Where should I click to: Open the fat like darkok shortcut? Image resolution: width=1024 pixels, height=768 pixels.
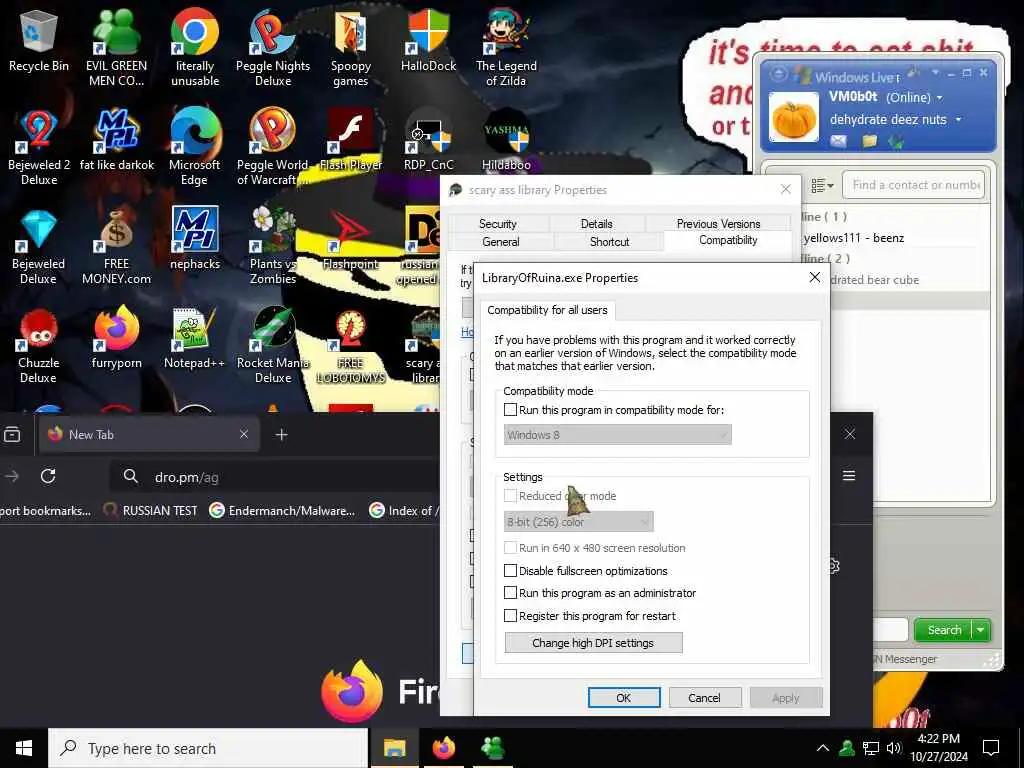tap(117, 140)
